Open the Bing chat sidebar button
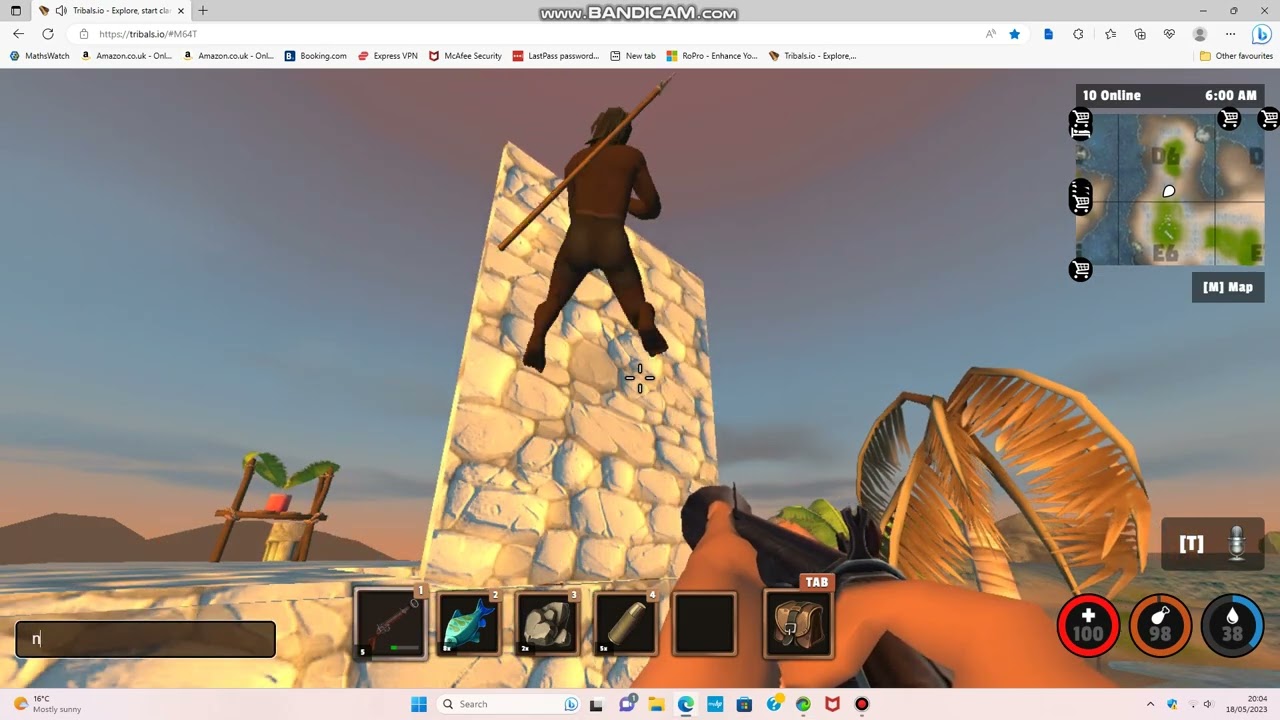The height and width of the screenshot is (720, 1280). (x=1261, y=34)
